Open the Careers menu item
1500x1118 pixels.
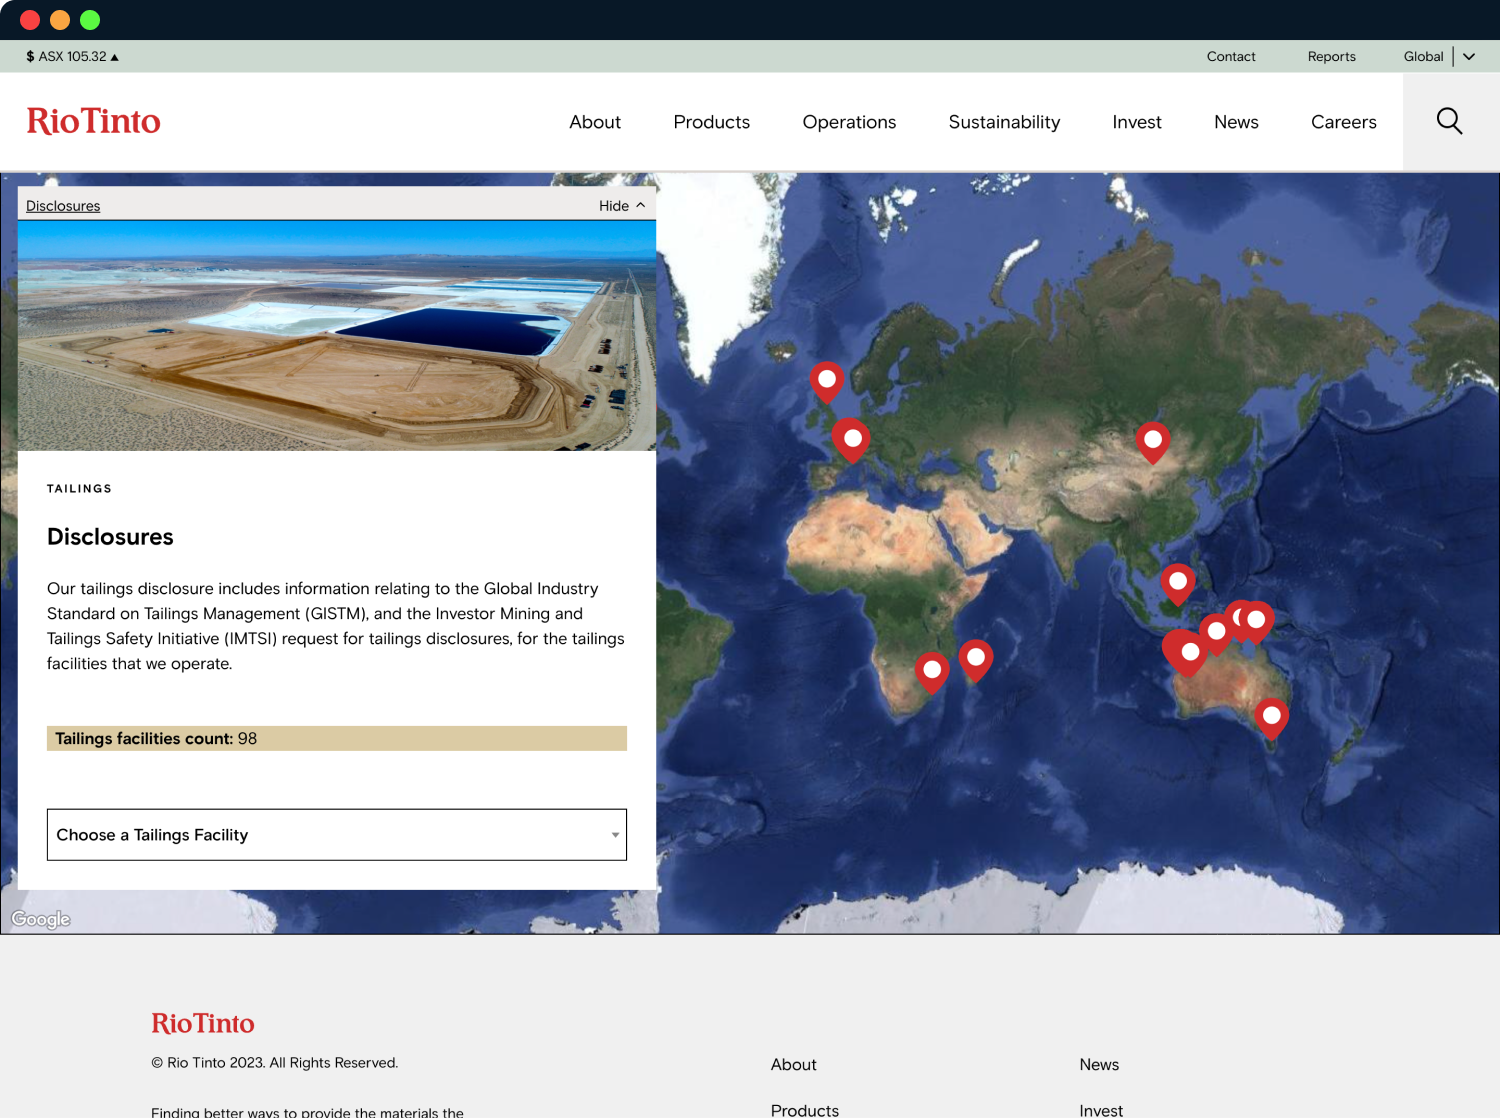pos(1343,122)
